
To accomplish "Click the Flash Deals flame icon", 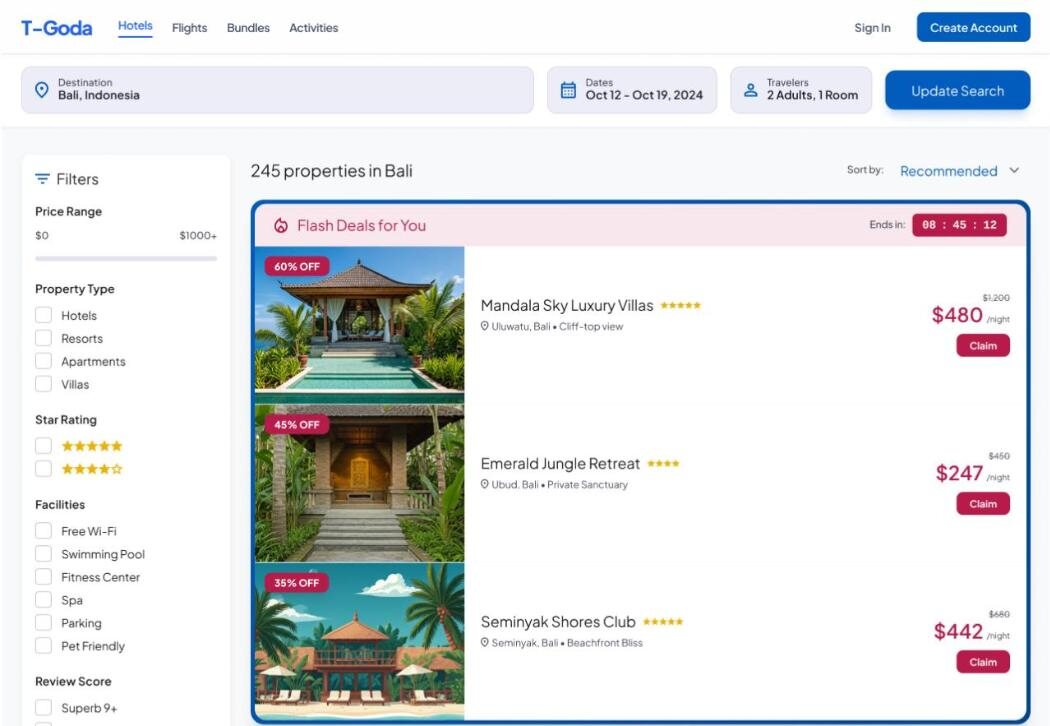I will click(281, 226).
